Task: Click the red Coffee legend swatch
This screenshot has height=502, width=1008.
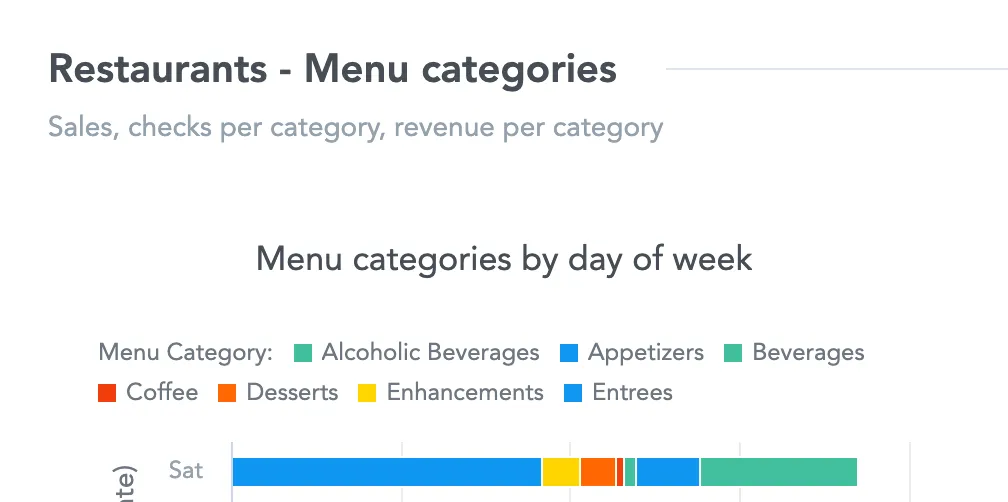Action: tap(108, 393)
